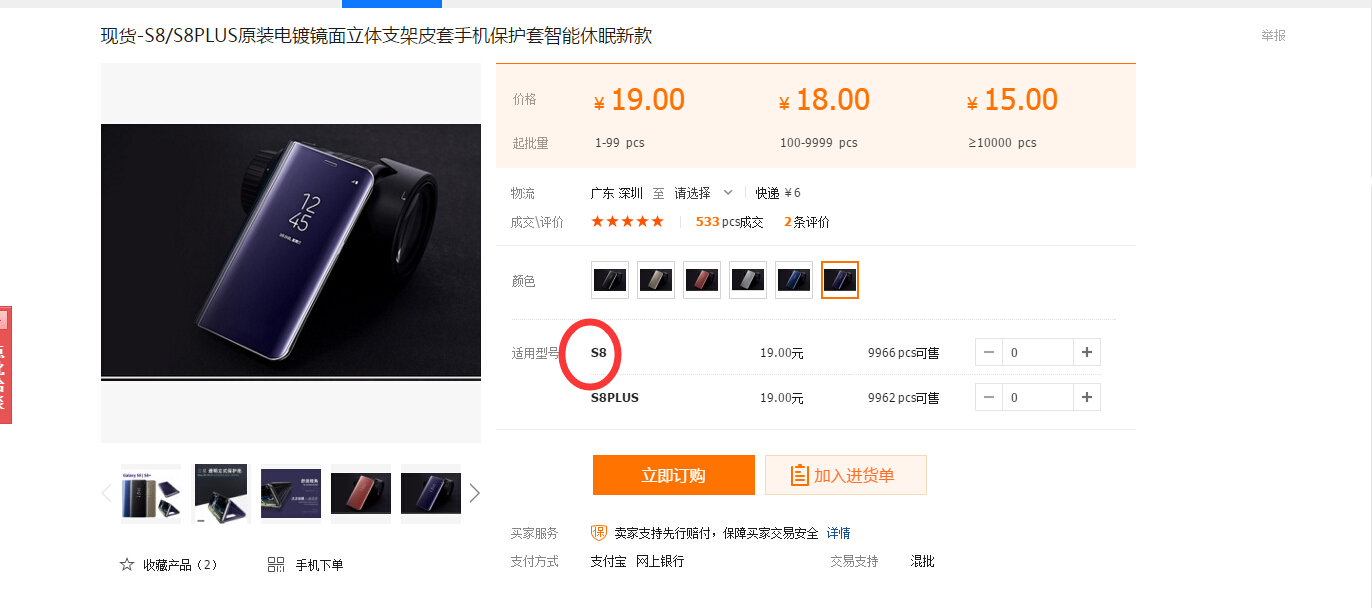Select the red phone case thumbnail

[x=361, y=493]
